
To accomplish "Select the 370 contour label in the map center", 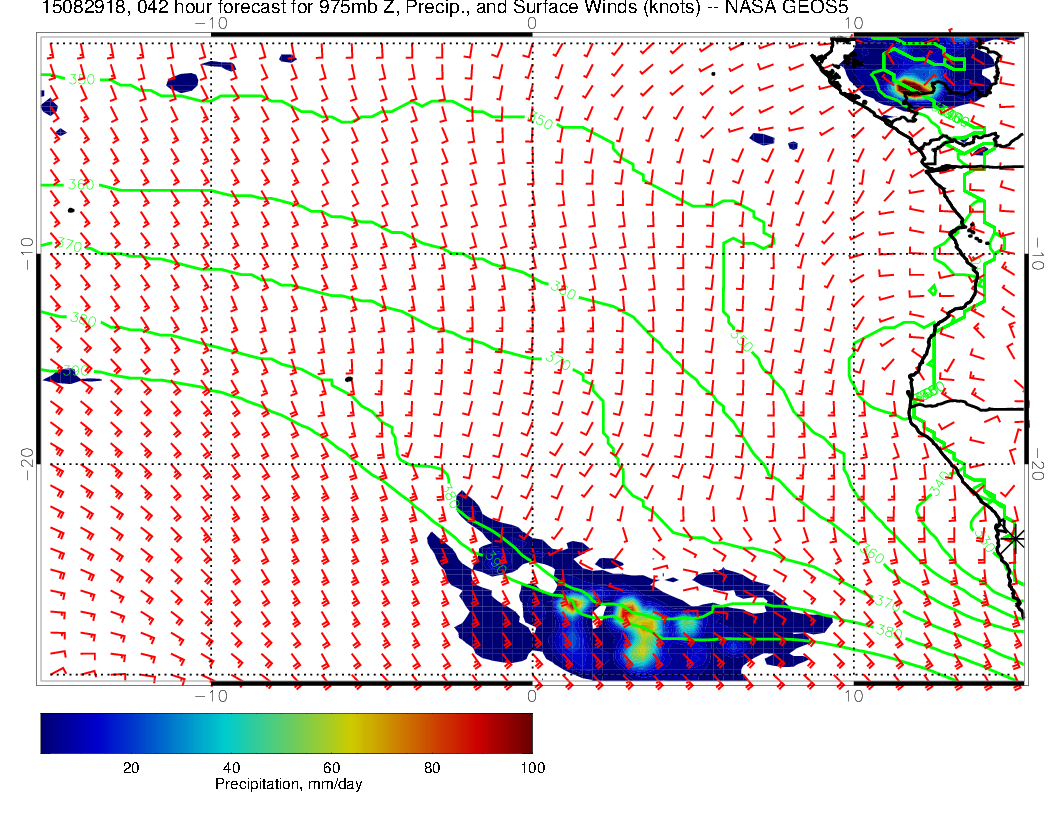I will (557, 362).
